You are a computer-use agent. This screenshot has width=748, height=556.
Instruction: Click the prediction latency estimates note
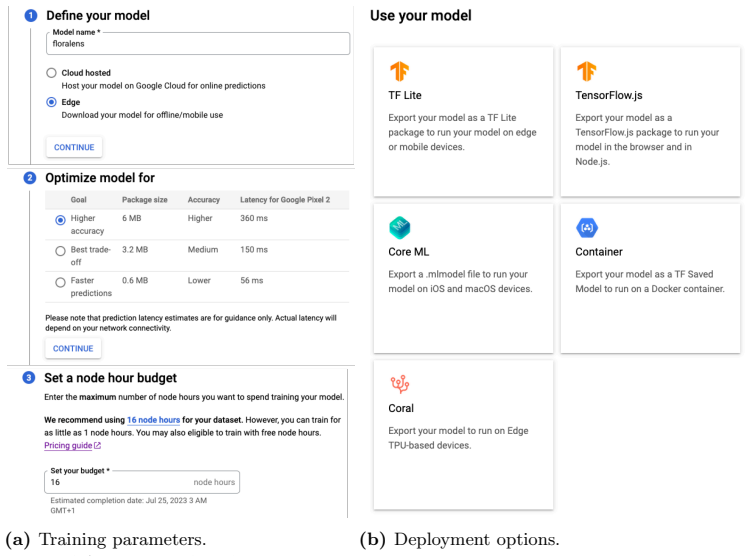(x=191, y=323)
